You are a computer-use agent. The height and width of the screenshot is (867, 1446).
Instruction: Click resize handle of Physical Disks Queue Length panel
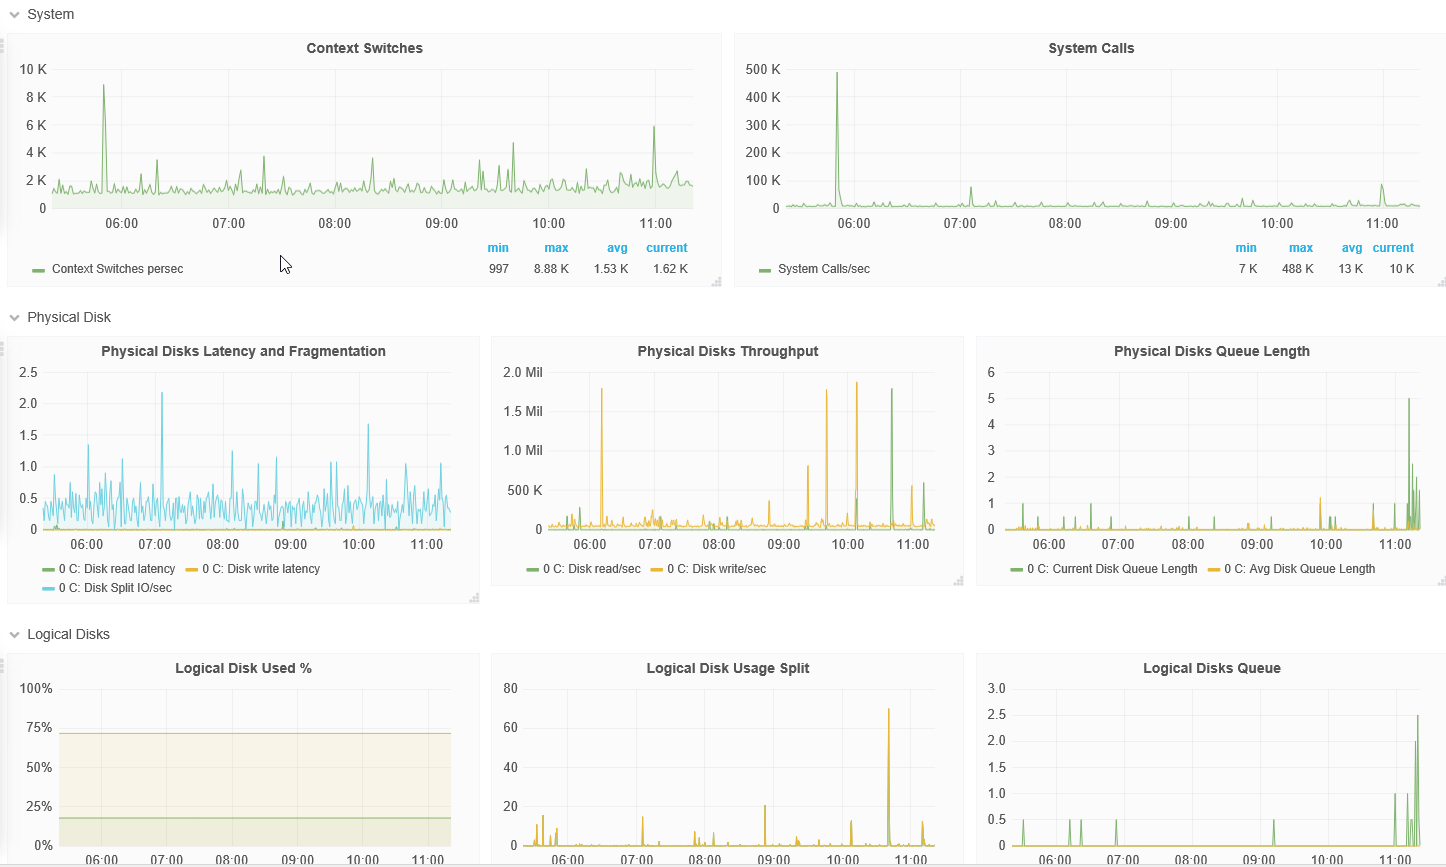coord(1440,580)
